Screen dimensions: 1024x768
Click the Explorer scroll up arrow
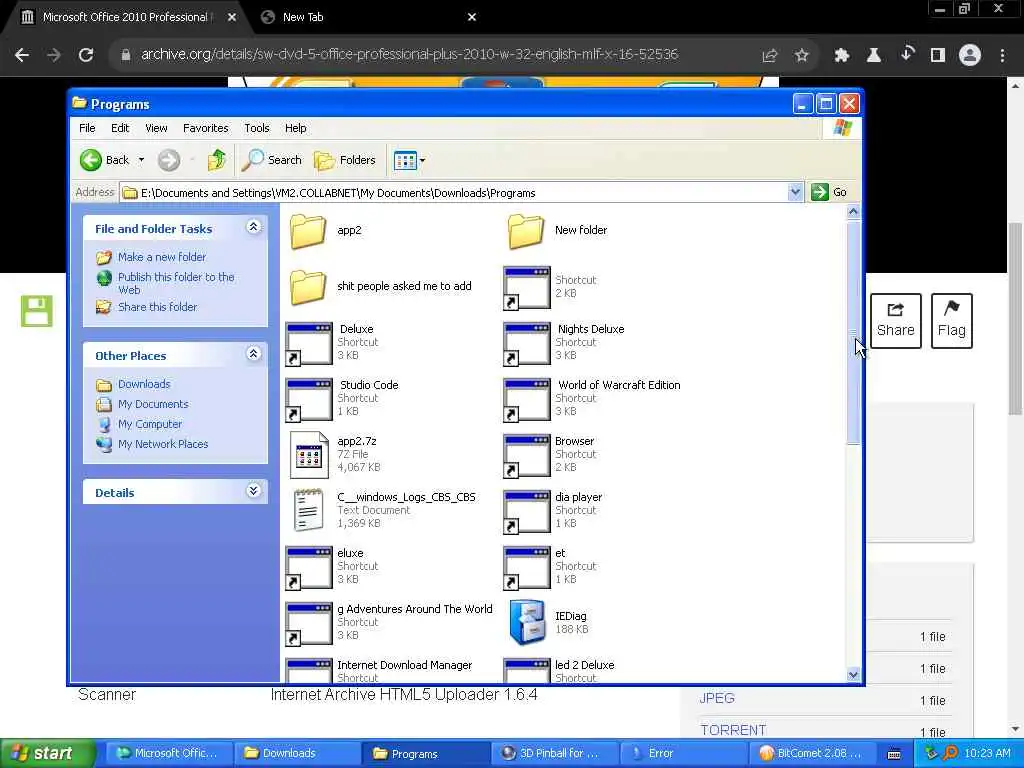(x=853, y=212)
